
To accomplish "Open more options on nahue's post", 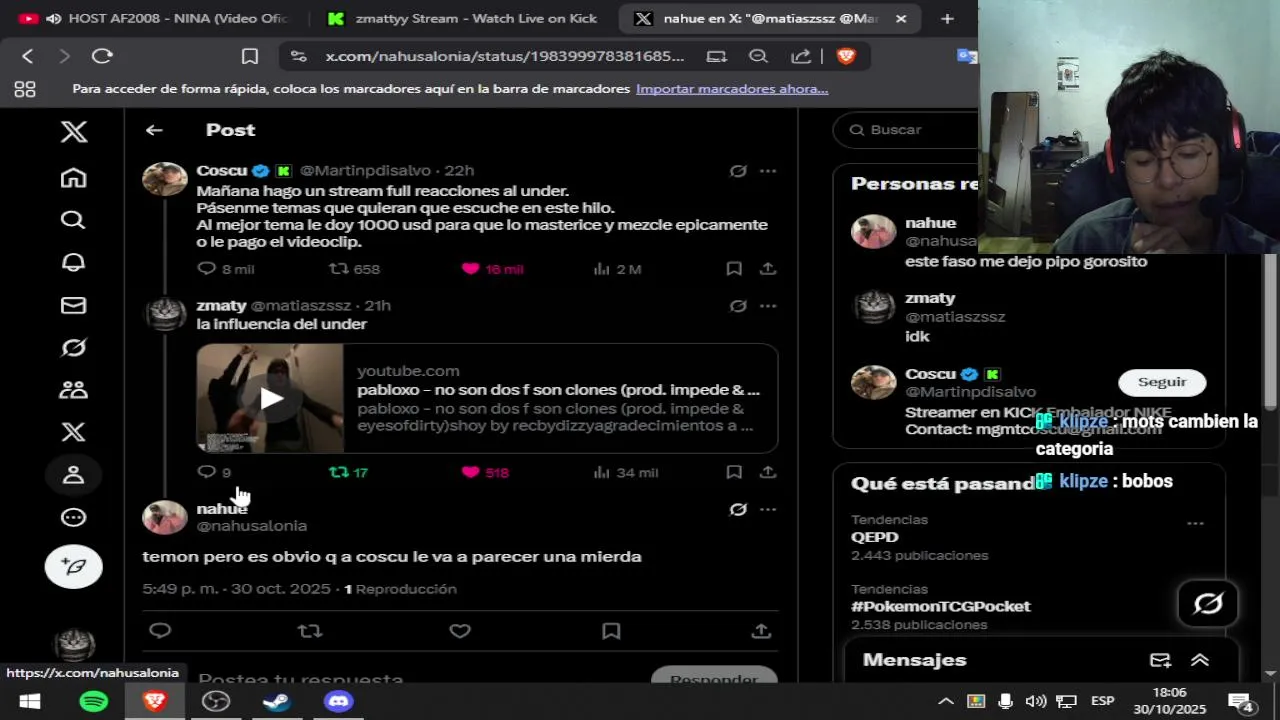I will tap(768, 509).
